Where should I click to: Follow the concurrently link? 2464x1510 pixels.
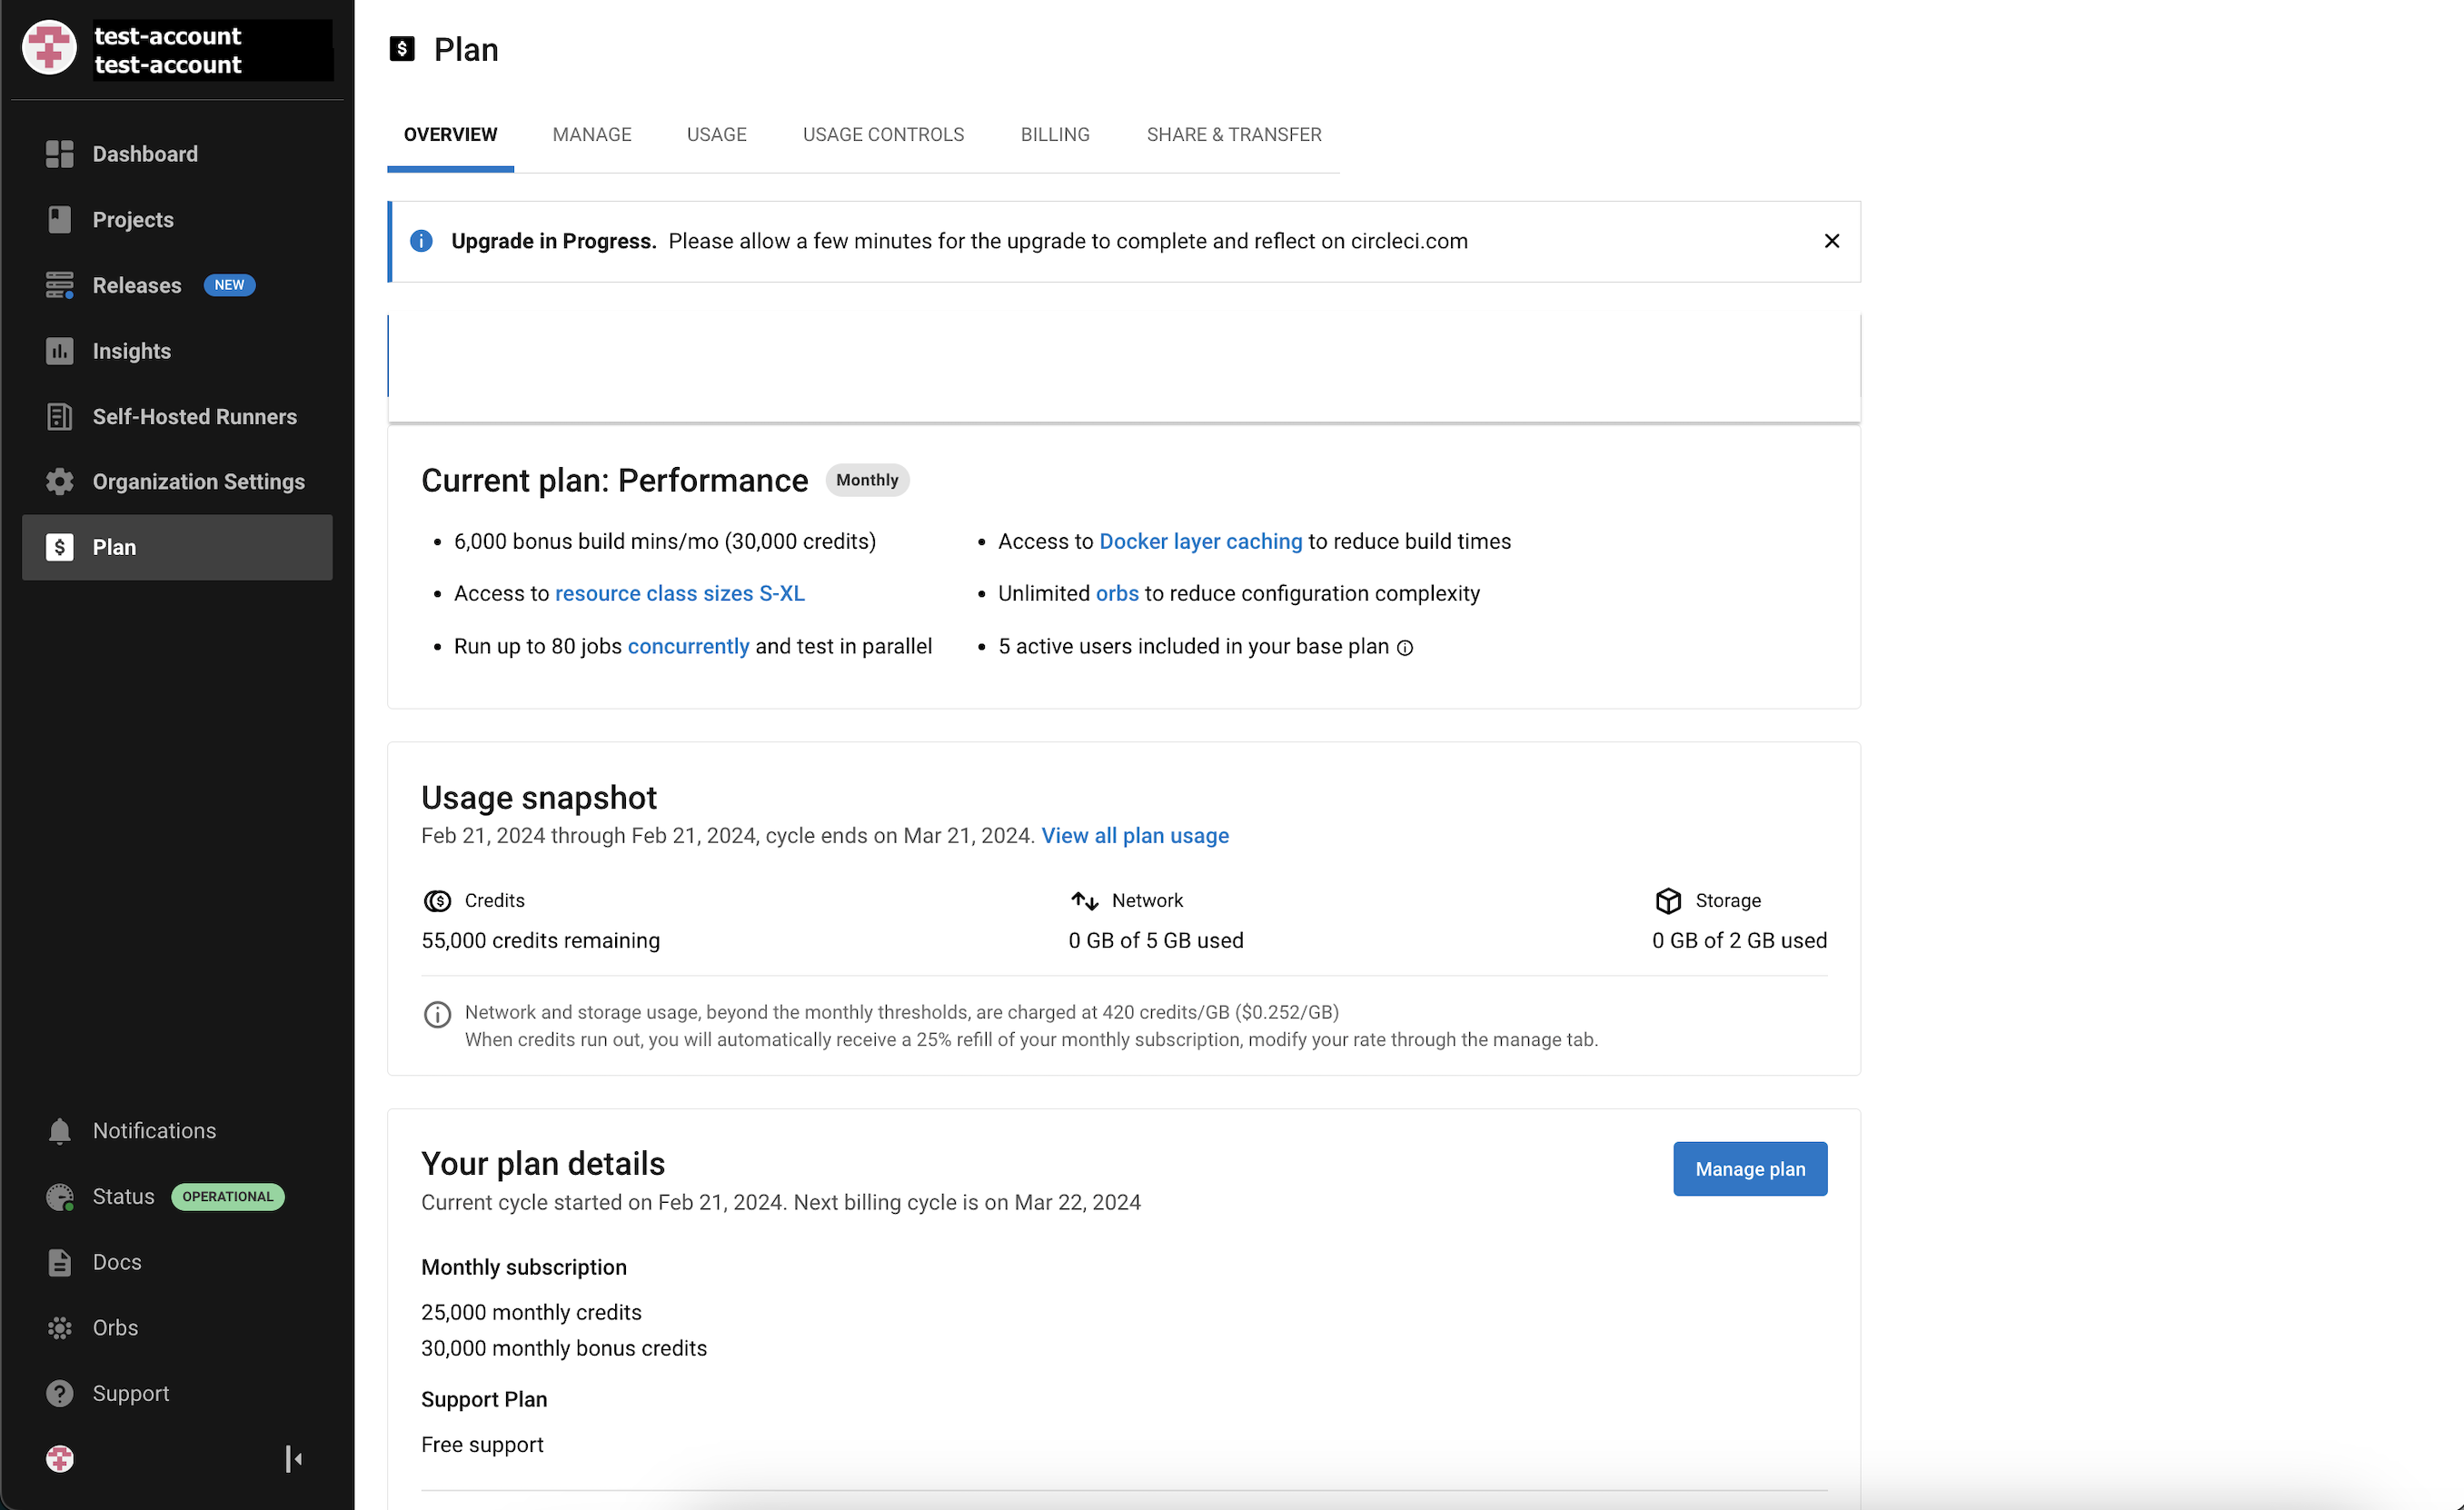coord(688,647)
